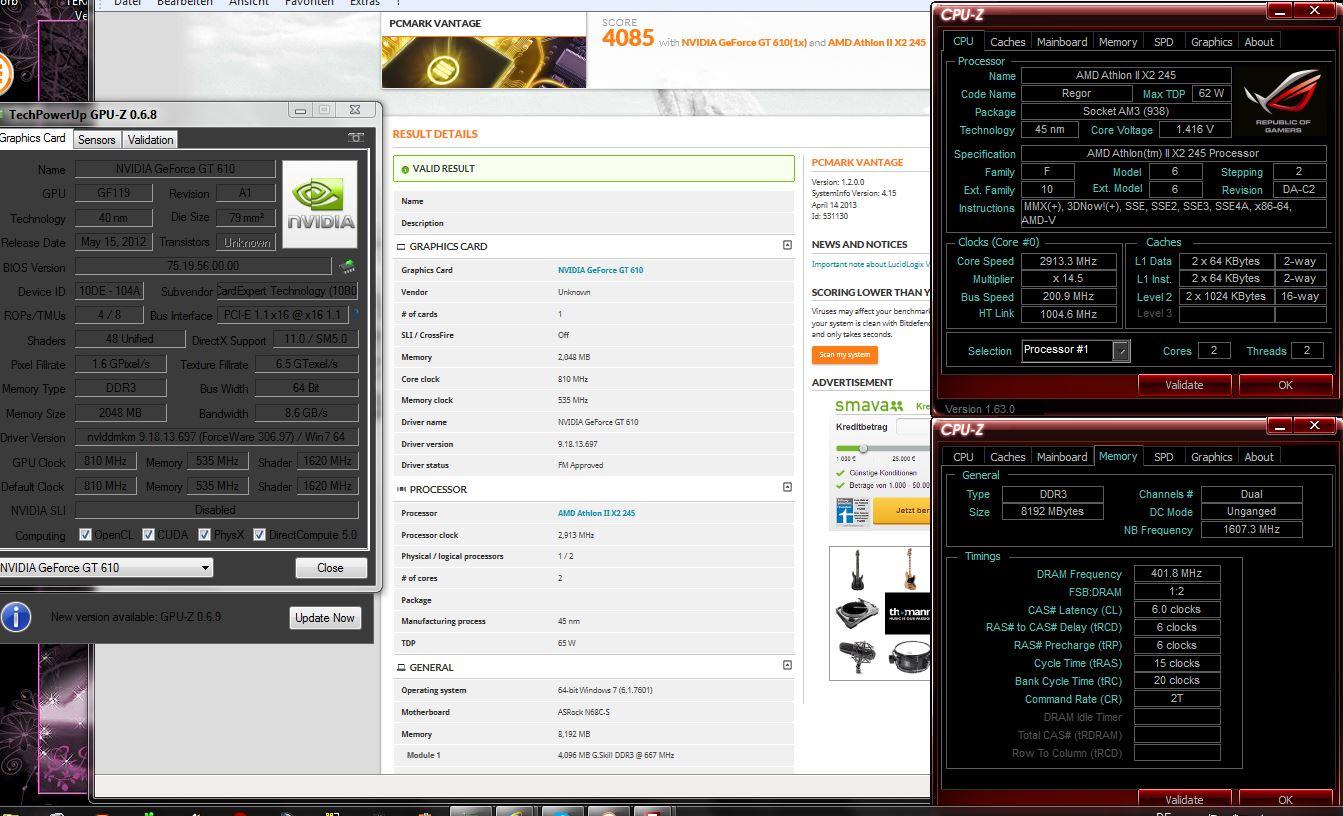This screenshot has height=816, width=1343.
Task: Click Validate in the CPU-Z memory window
Action: coord(1184,799)
